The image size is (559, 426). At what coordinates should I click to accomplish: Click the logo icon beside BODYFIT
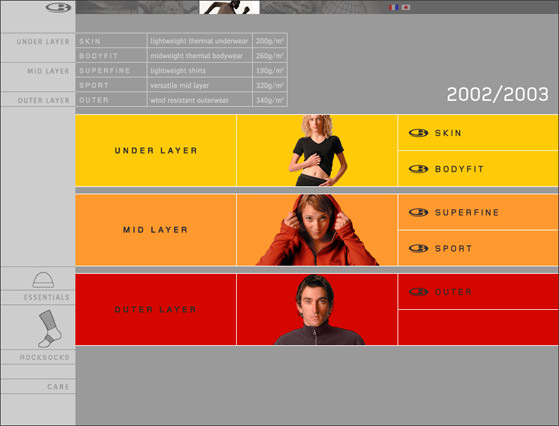click(418, 169)
